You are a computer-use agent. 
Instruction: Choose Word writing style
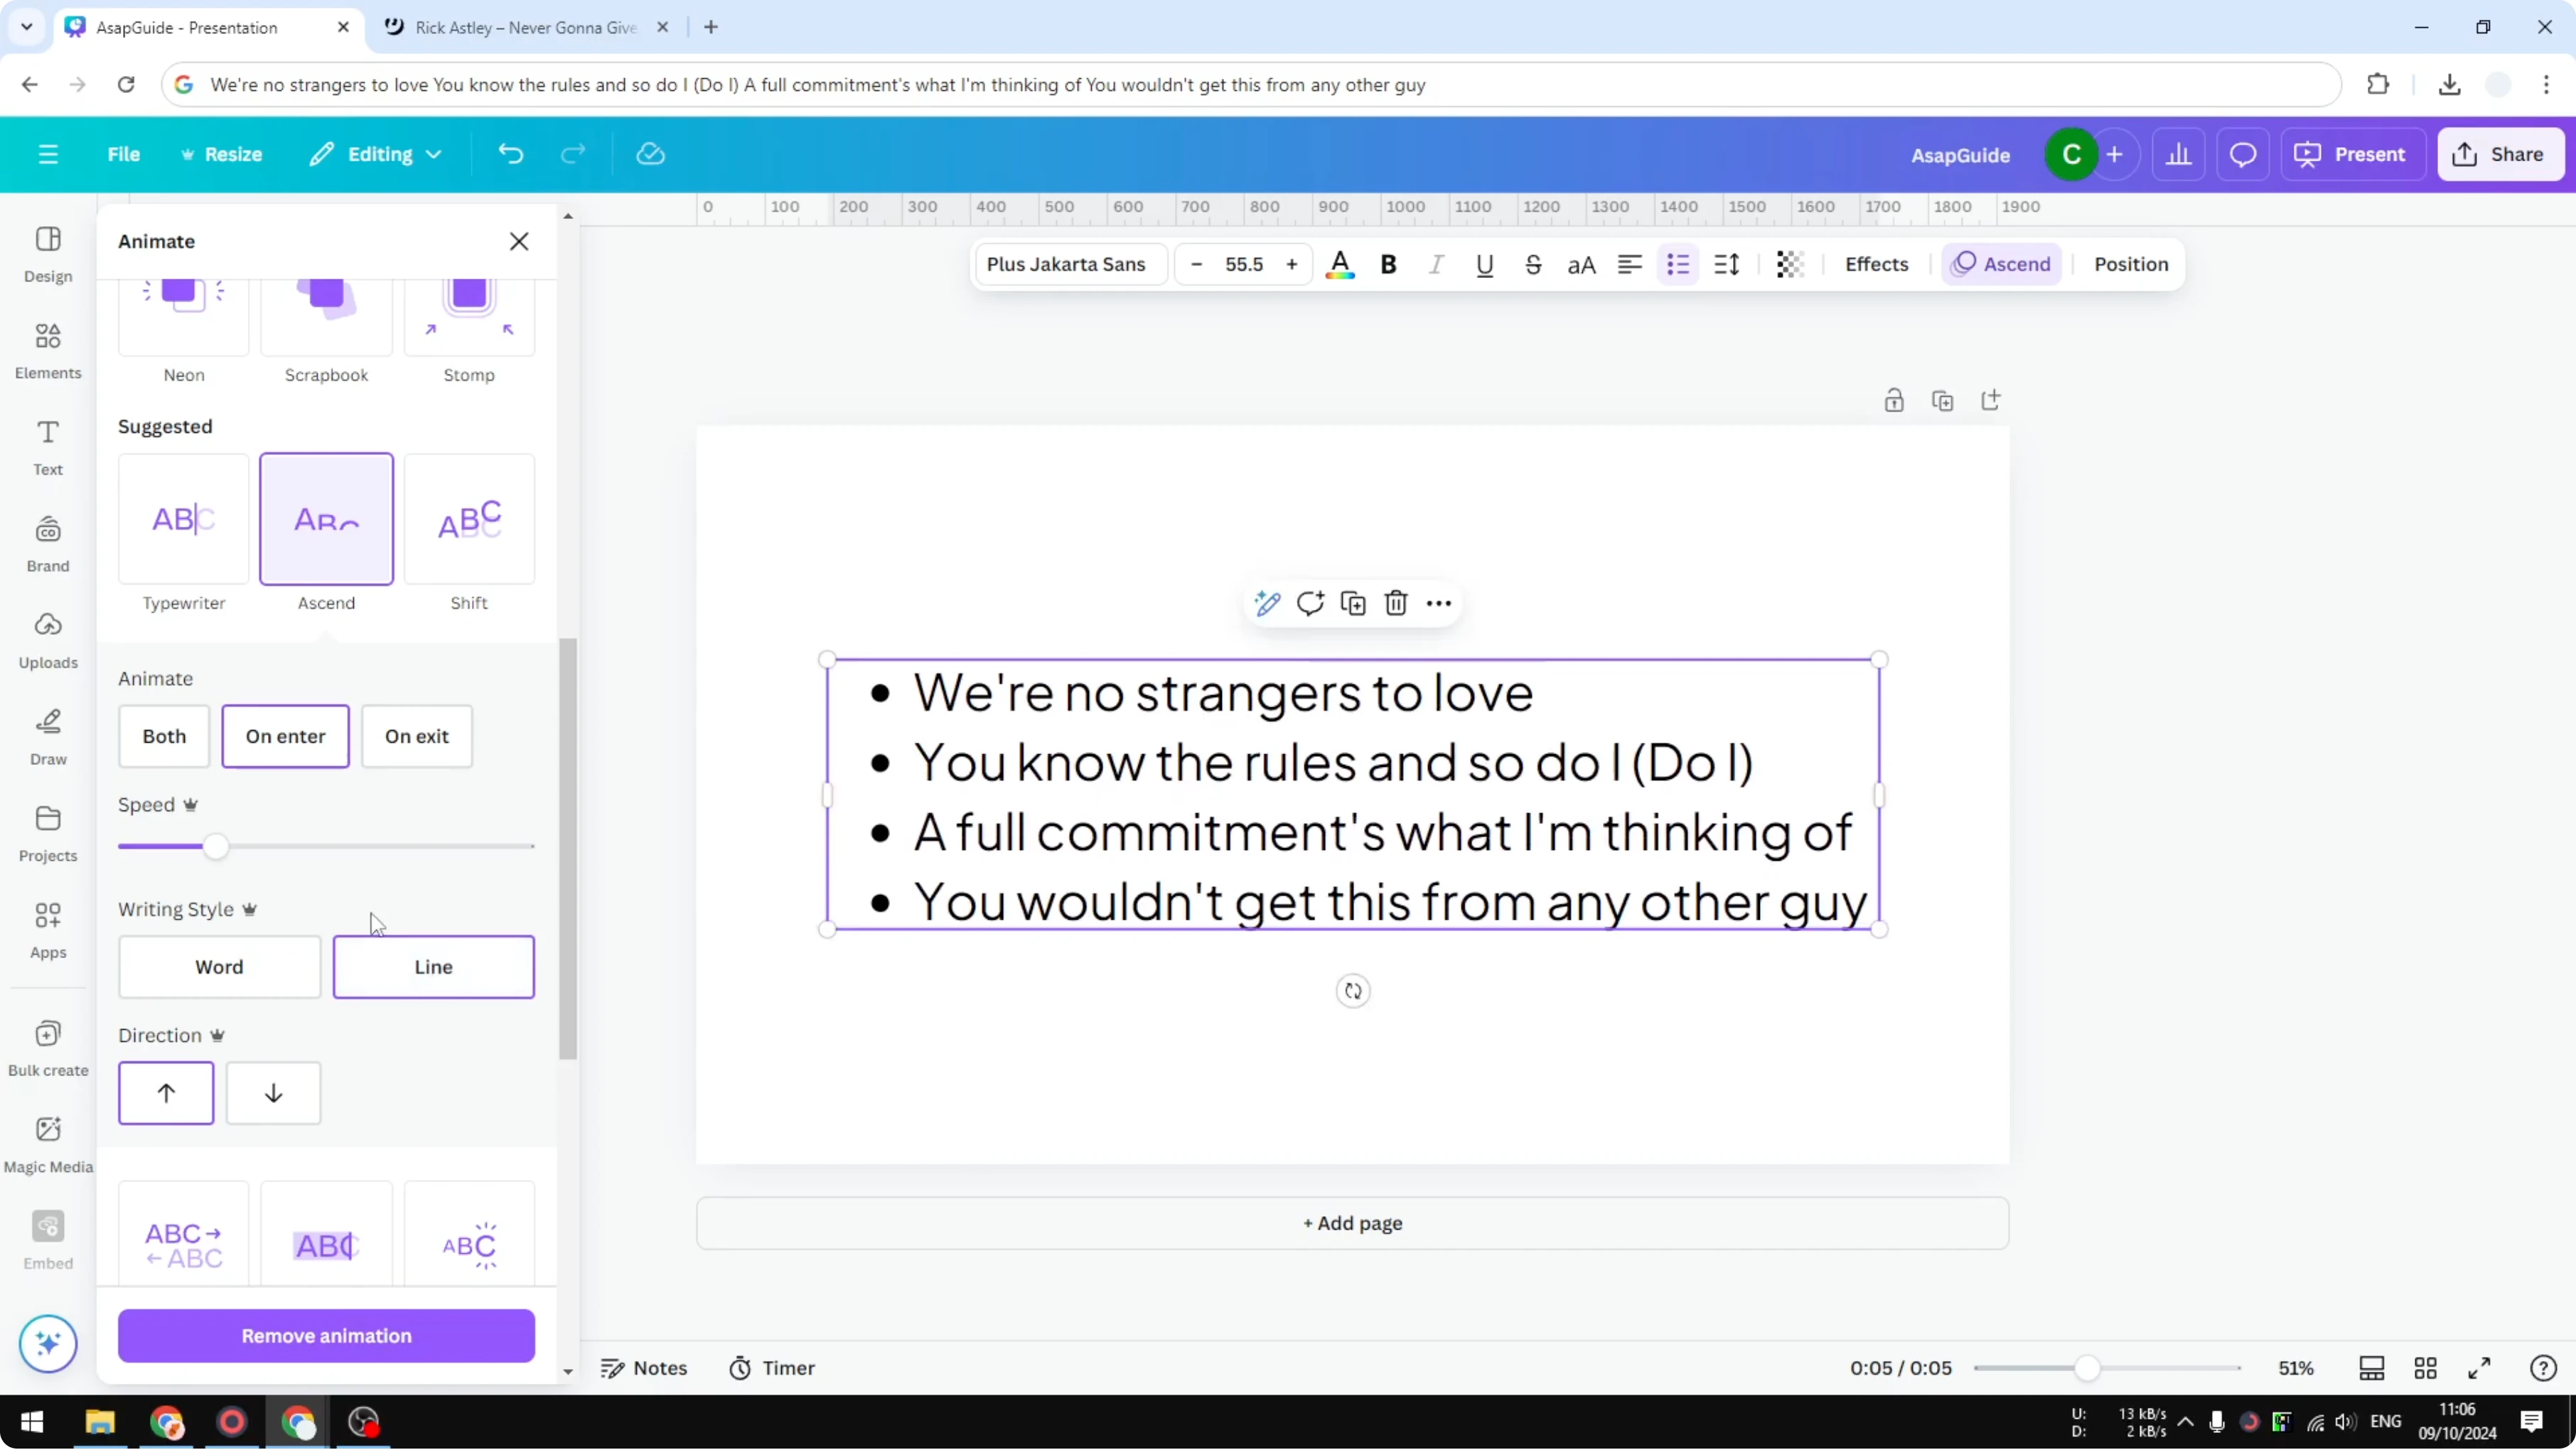pos(219,968)
